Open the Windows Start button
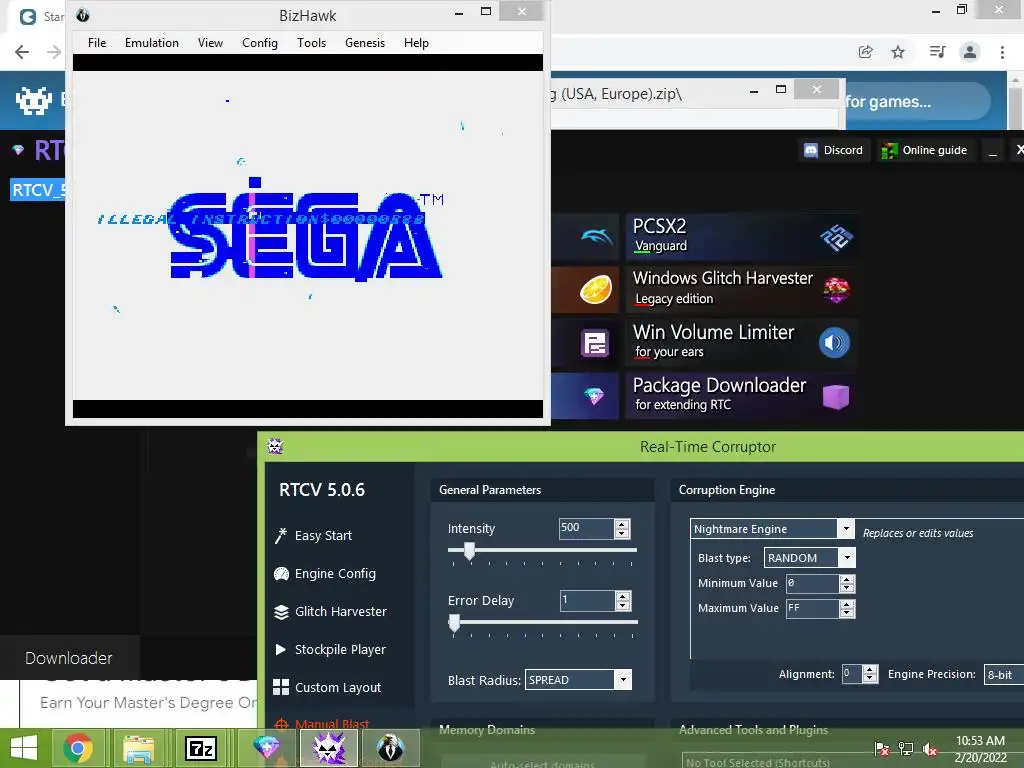 pos(25,748)
